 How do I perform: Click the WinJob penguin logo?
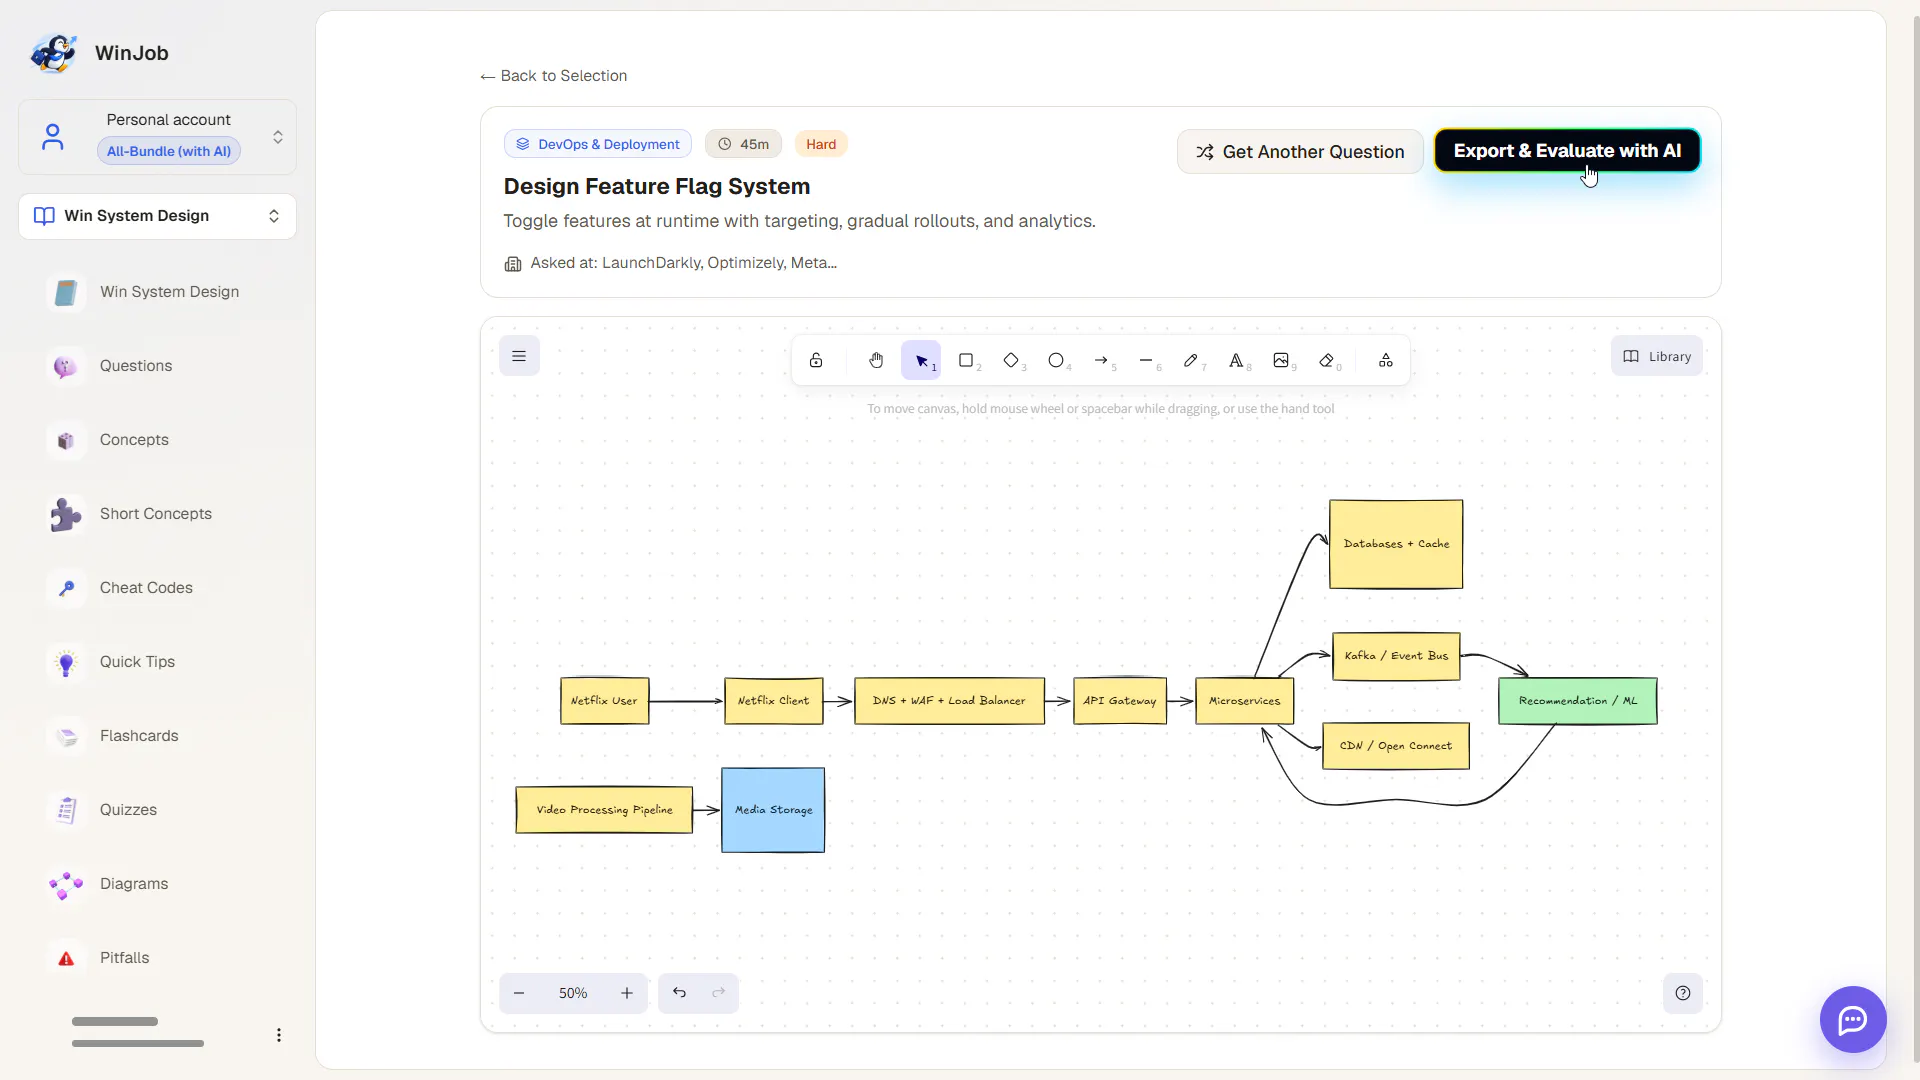(54, 53)
